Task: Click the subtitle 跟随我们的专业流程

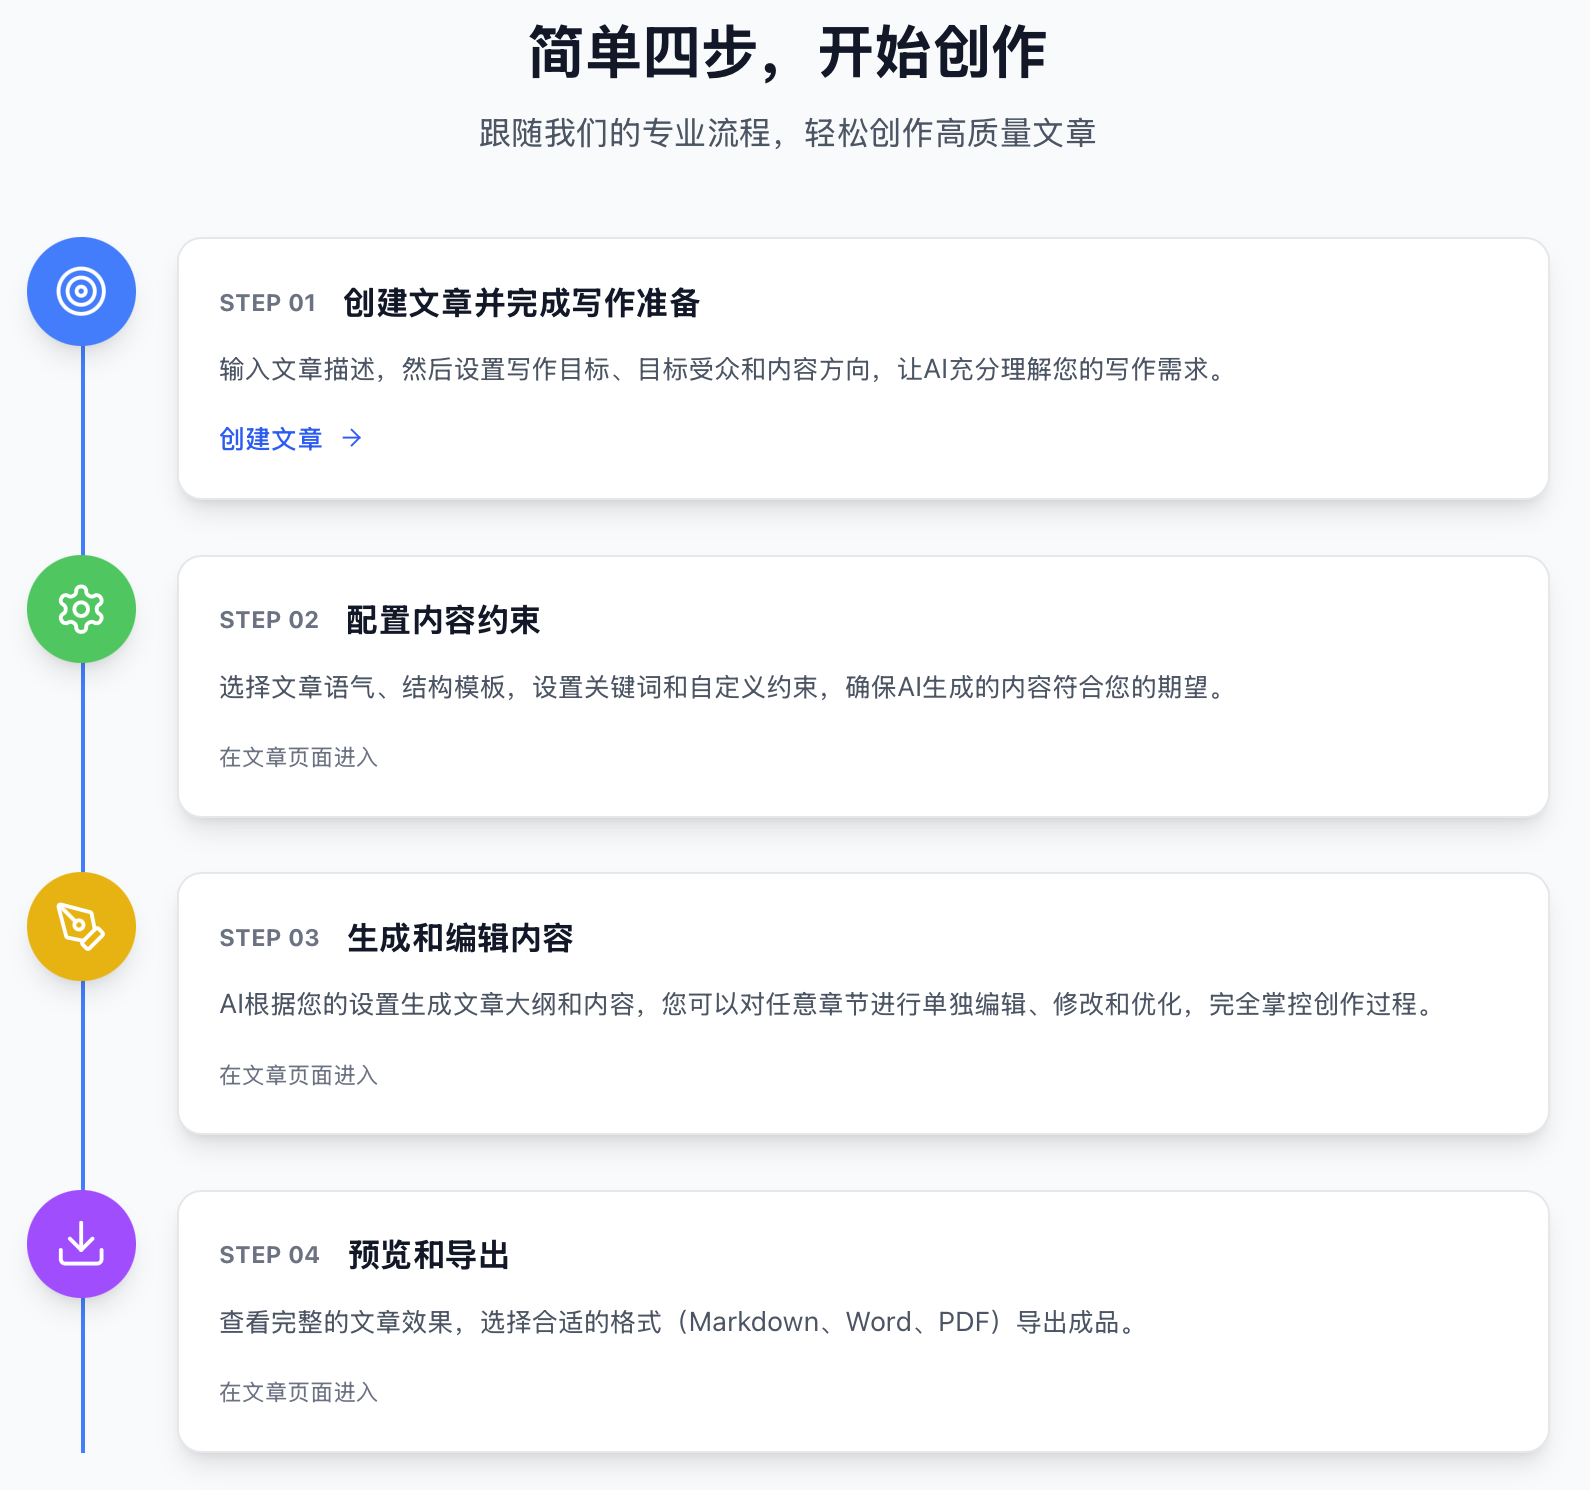Action: tap(787, 133)
